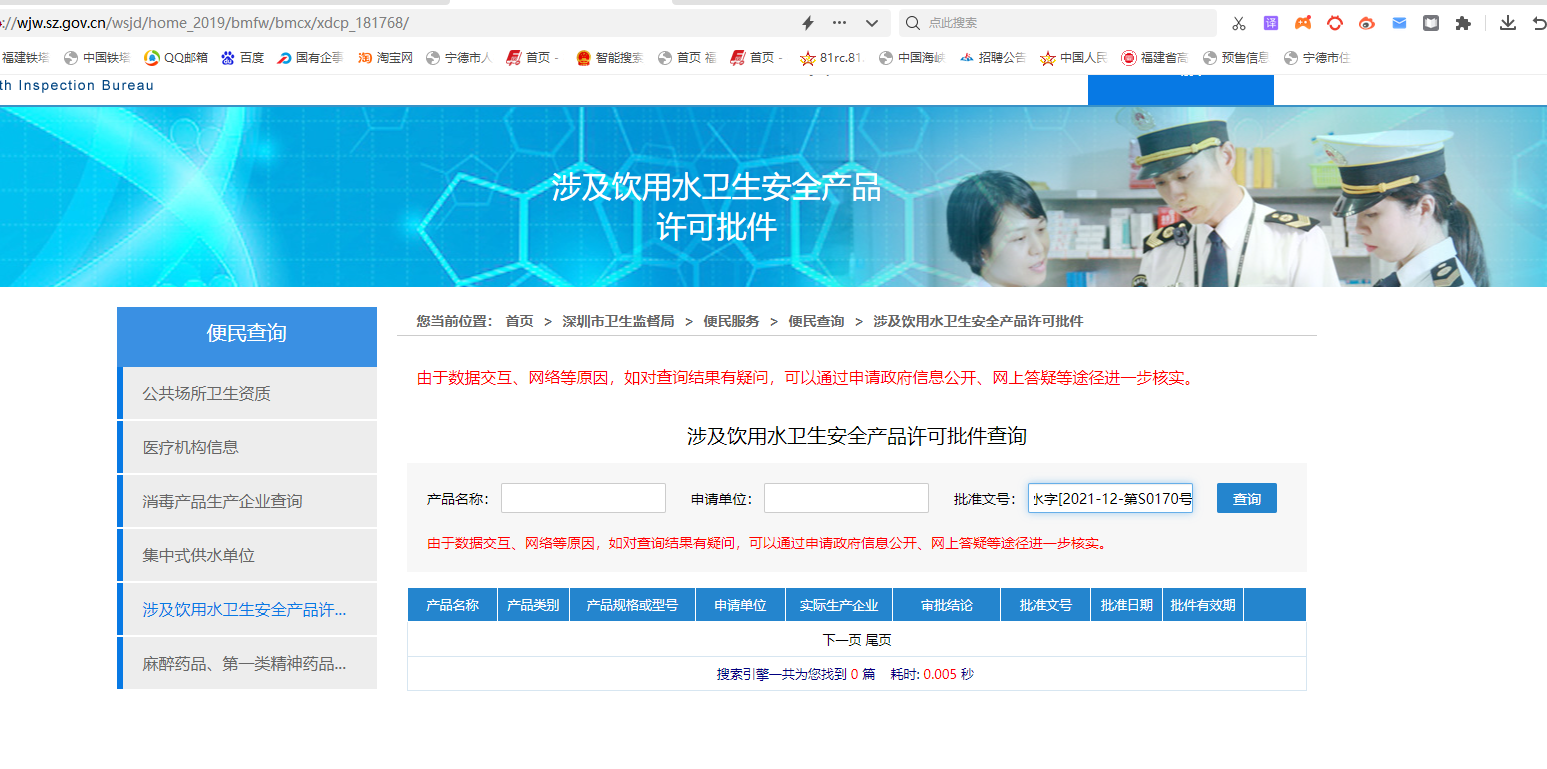This screenshot has width=1547, height=769.
Task: Open the 淘宝网 bookmark
Action: tap(386, 58)
